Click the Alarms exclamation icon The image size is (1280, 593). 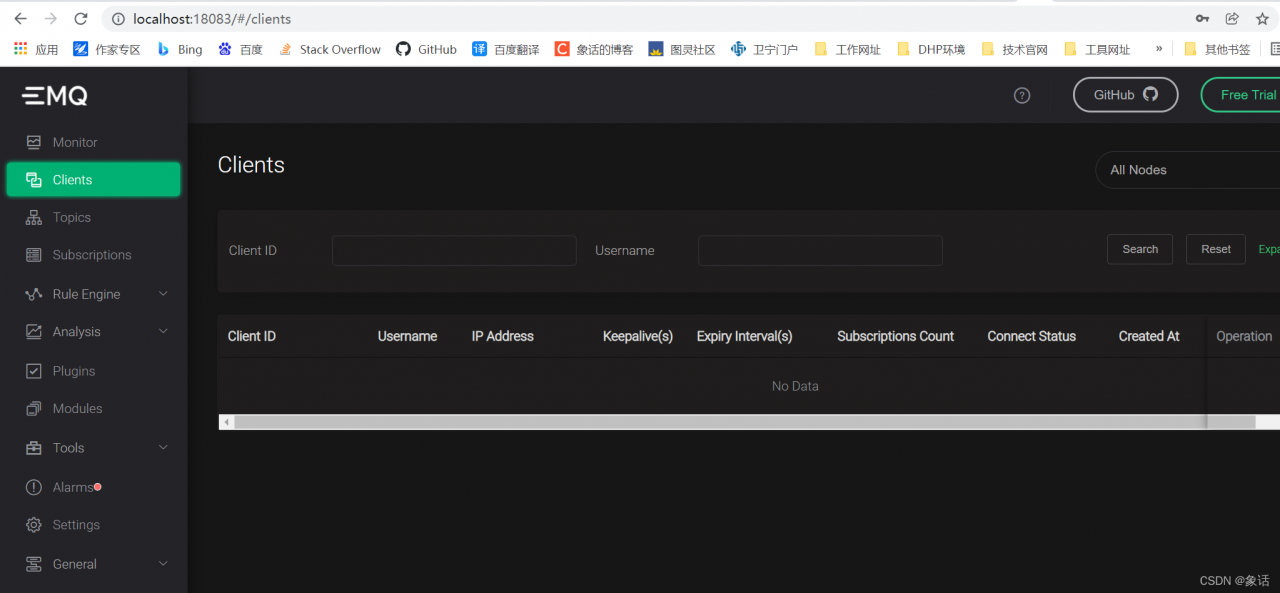click(x=34, y=487)
